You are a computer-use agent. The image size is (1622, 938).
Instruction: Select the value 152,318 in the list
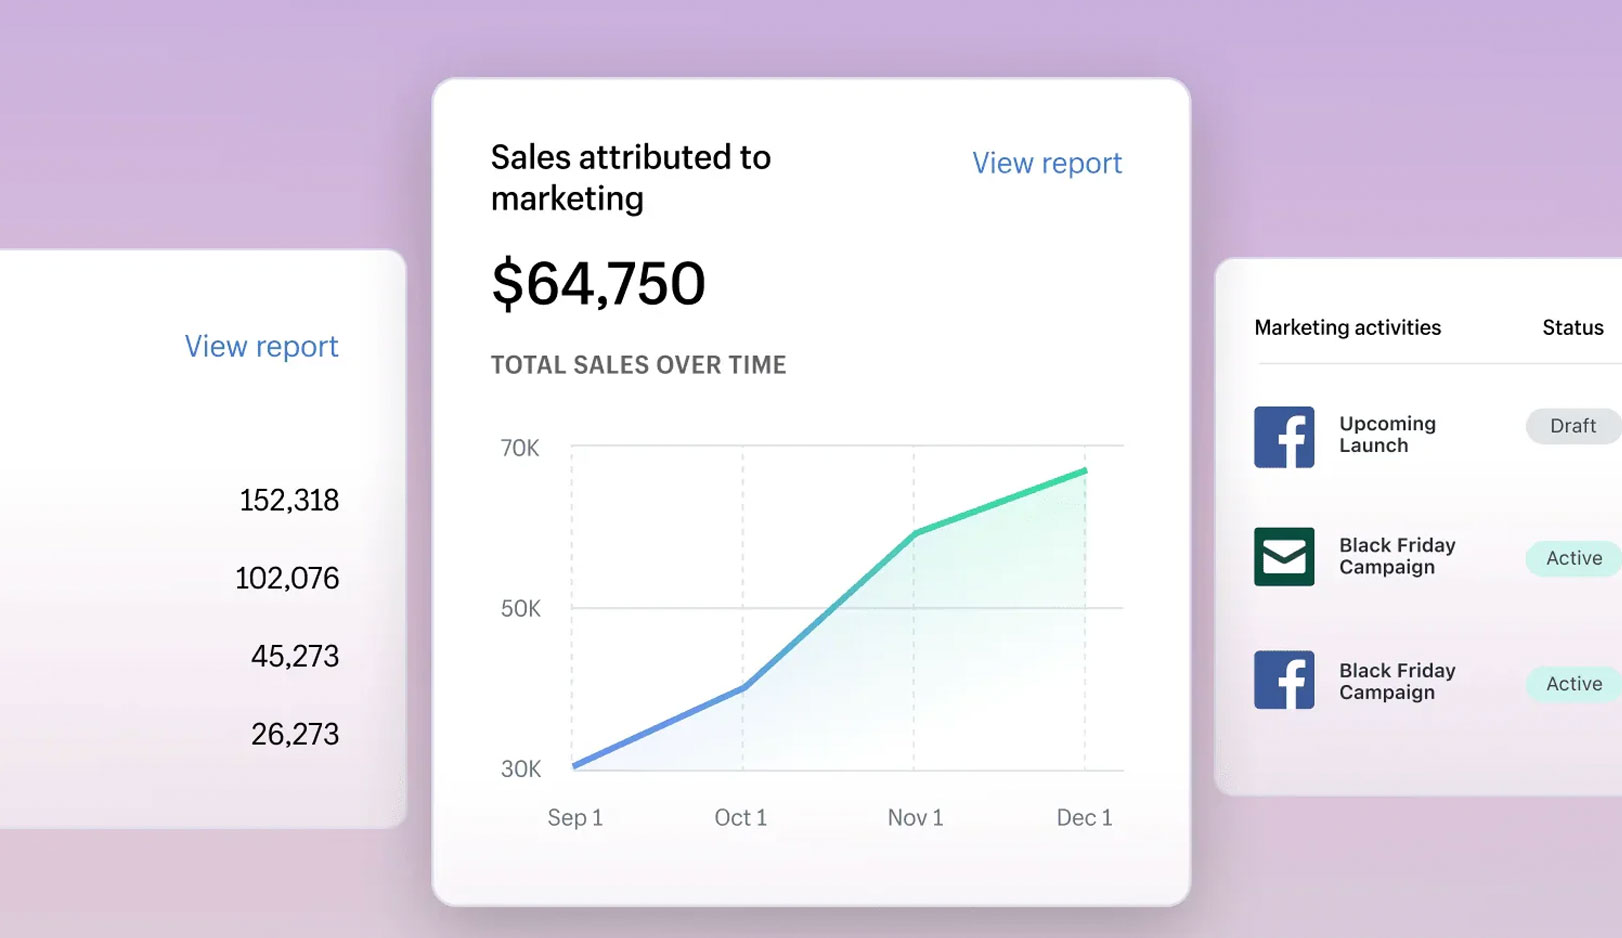288,500
